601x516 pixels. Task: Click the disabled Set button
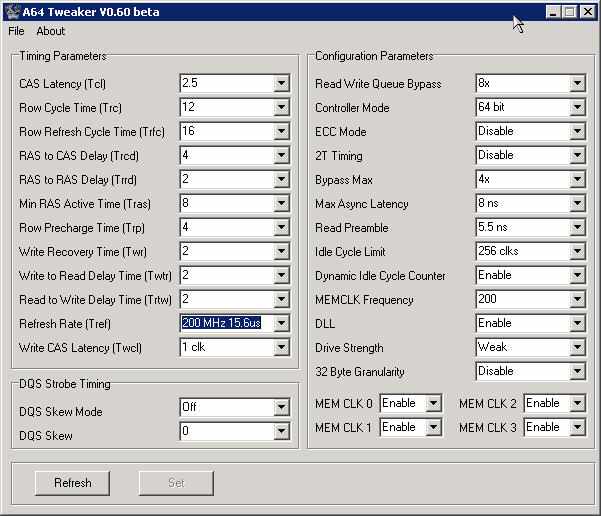tap(176, 483)
